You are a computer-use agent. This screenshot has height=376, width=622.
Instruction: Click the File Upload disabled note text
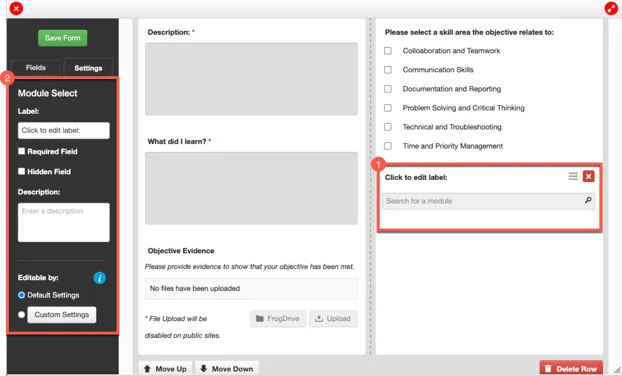point(182,327)
